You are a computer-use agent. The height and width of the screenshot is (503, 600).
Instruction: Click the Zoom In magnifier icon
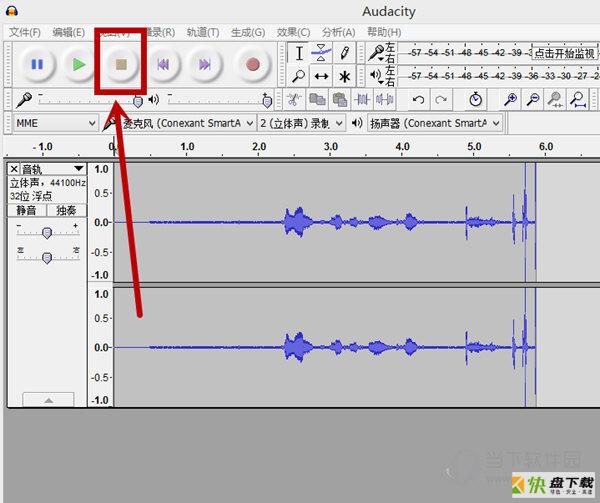(x=510, y=100)
